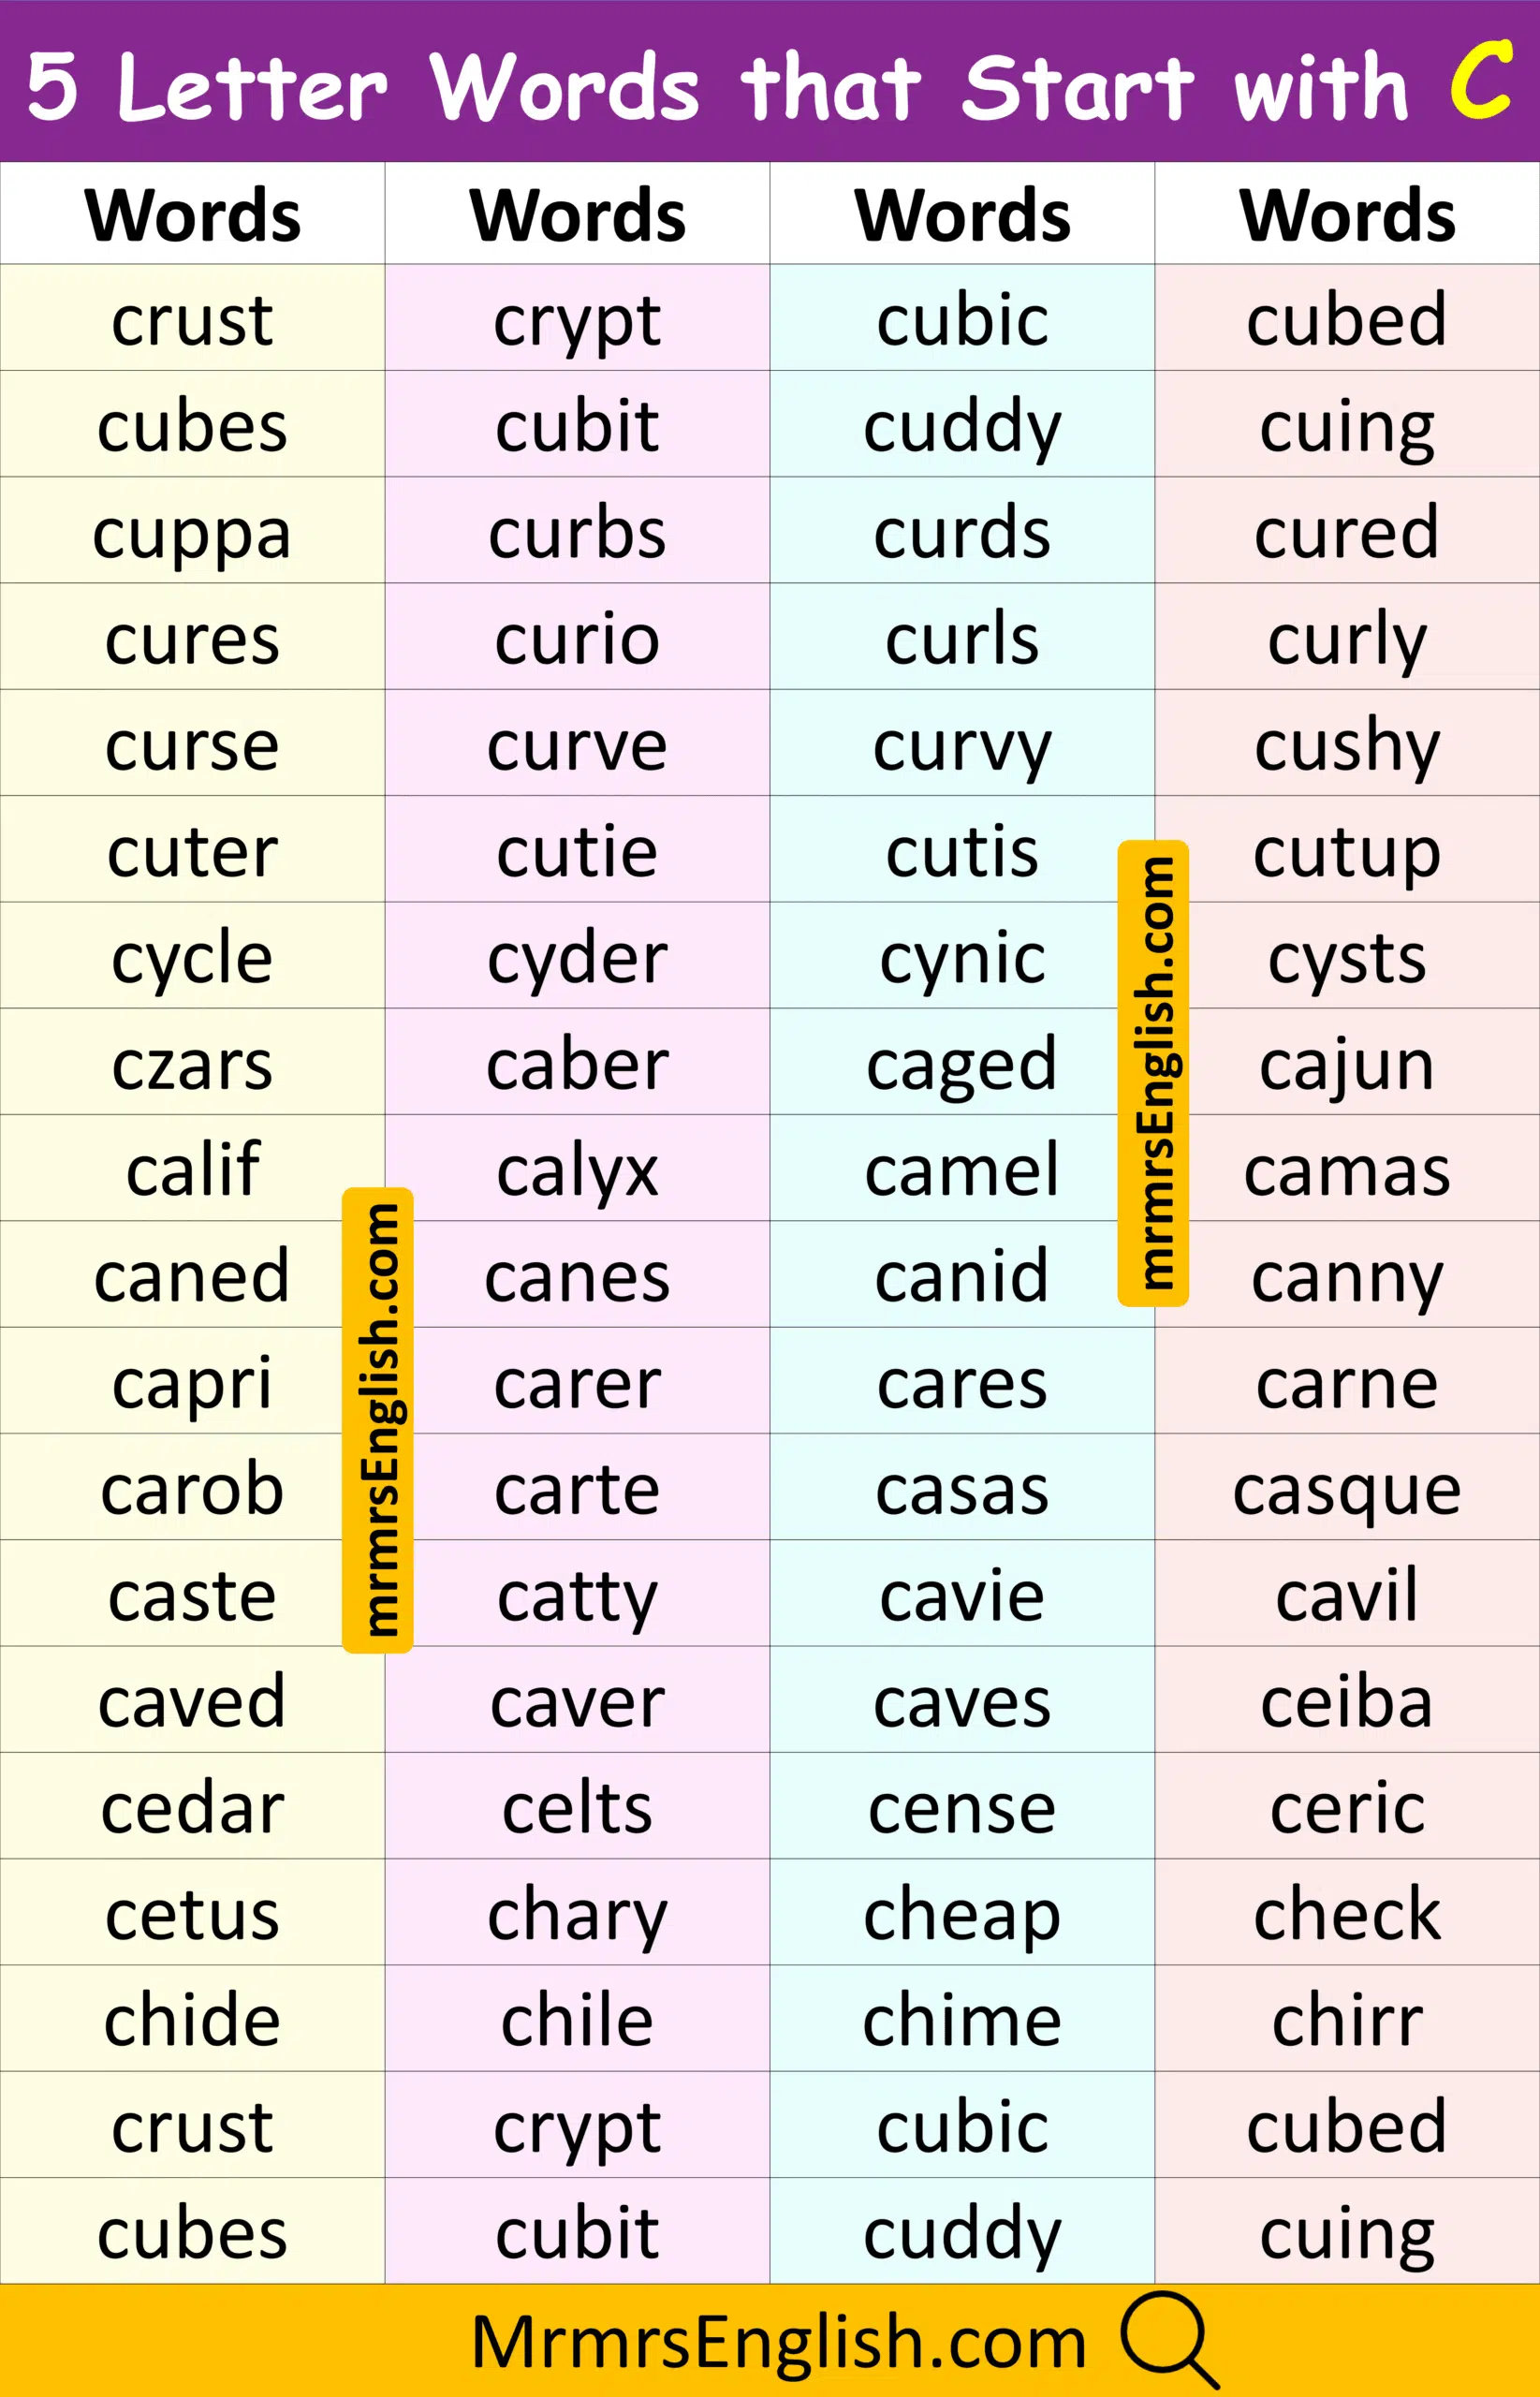The height and width of the screenshot is (2397, 1540).
Task: Click the vertical mrmrsEnglish.com label beside carer
Action: tap(378, 1420)
